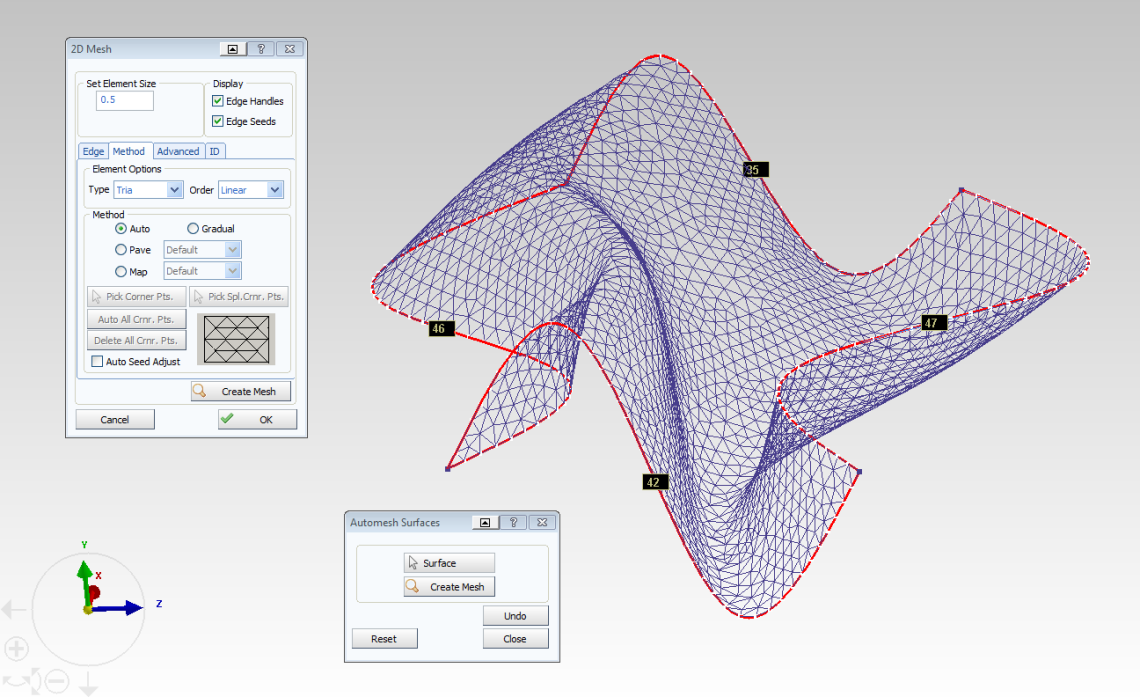The height and width of the screenshot is (697, 1140).
Task: Close the Automesh Surfaces dialog with X
Action: pyautogui.click(x=542, y=522)
